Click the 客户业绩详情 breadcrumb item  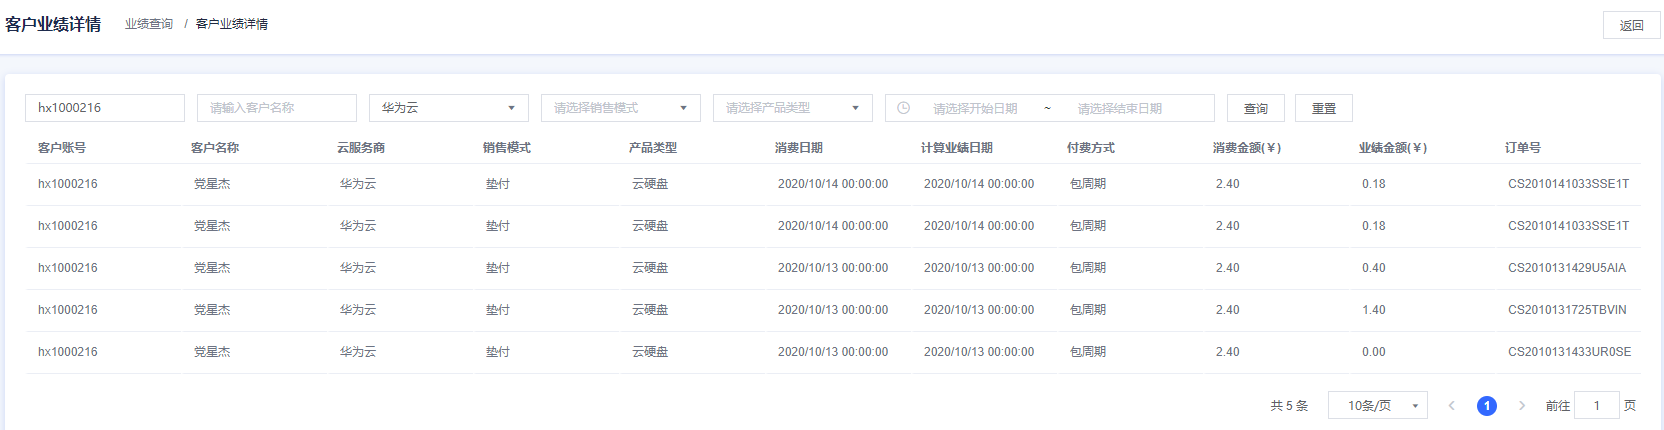pyautogui.click(x=232, y=24)
